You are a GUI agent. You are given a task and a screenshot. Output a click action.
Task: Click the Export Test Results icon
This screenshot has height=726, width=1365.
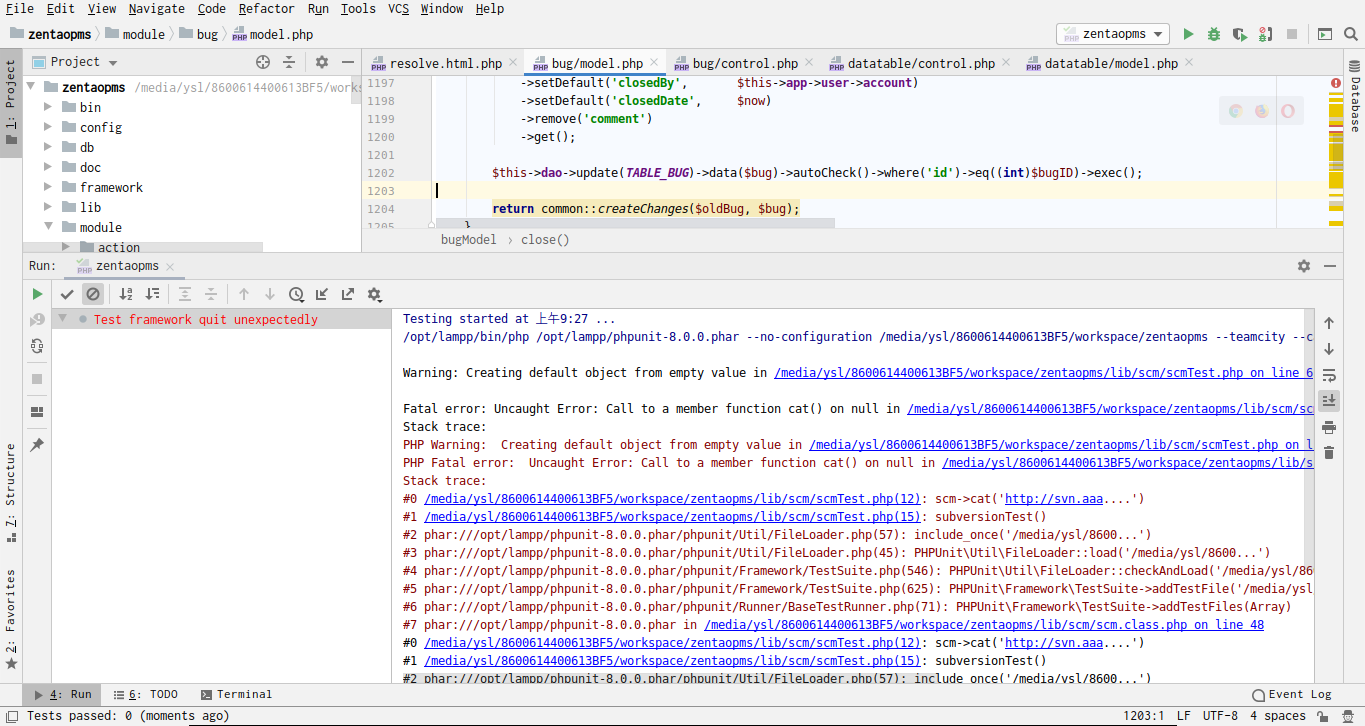tap(348, 294)
